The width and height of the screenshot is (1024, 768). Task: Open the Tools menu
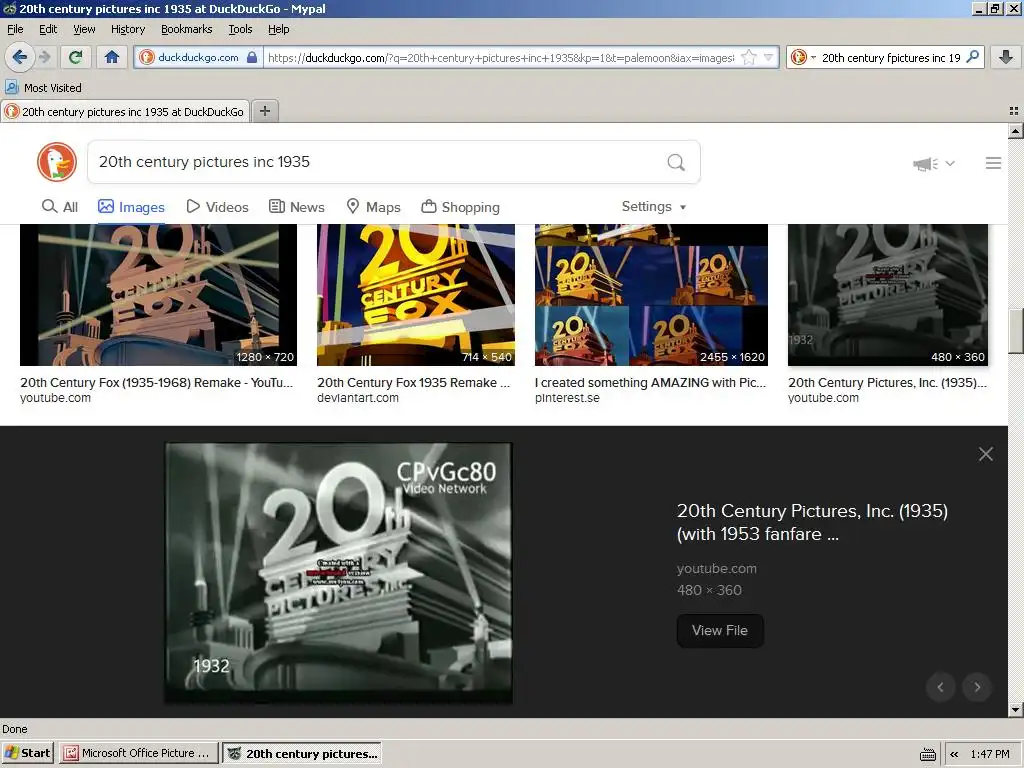tap(240, 29)
